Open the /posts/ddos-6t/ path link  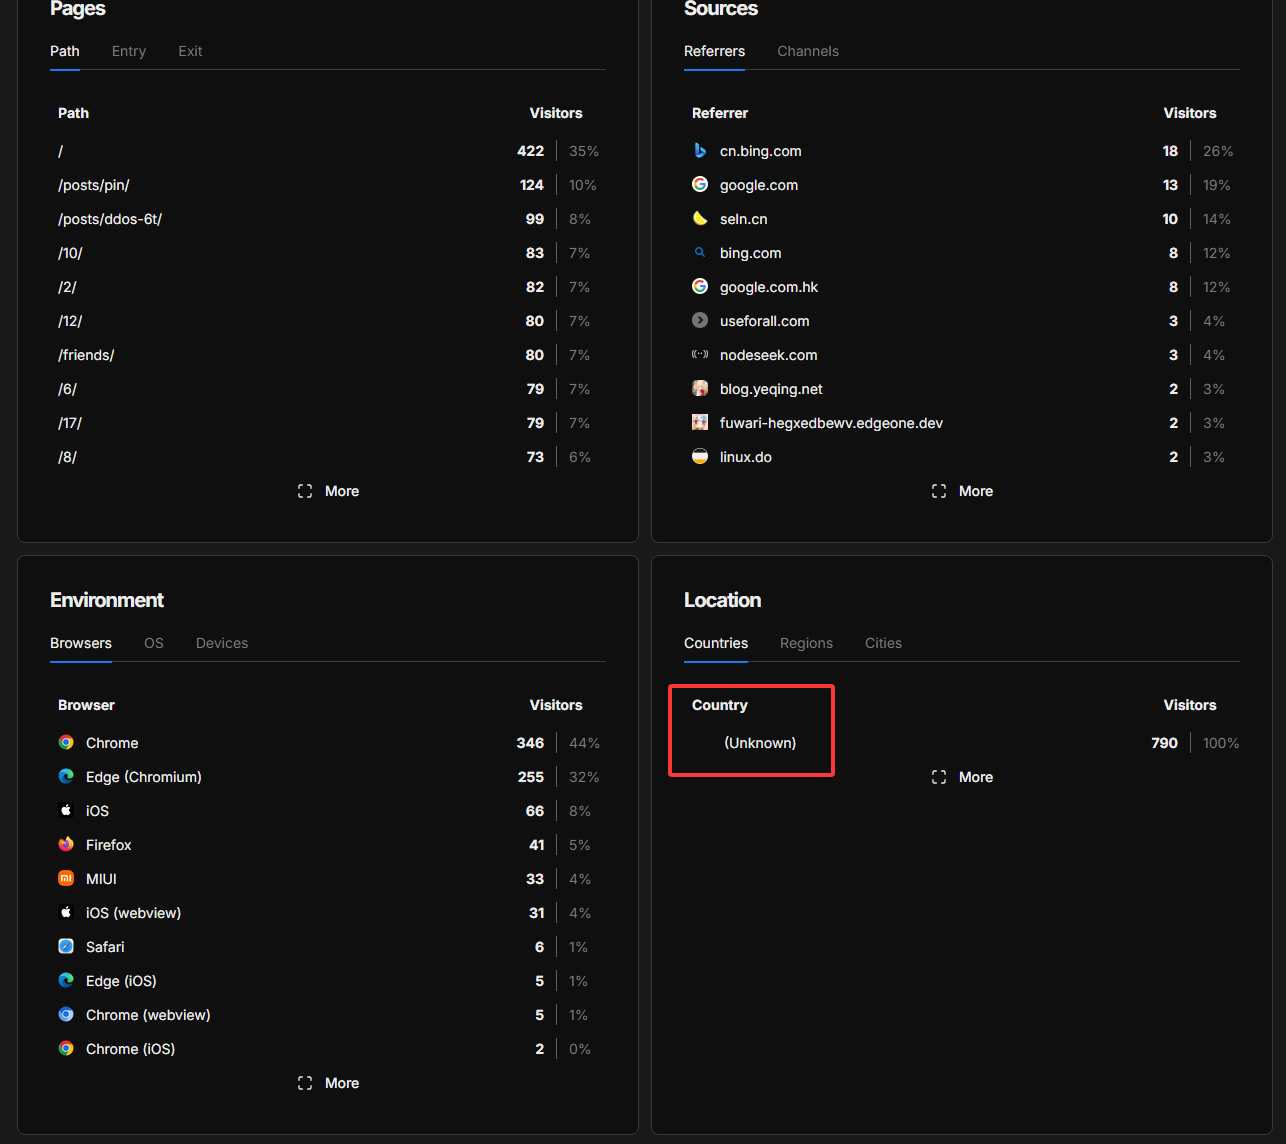click(110, 219)
